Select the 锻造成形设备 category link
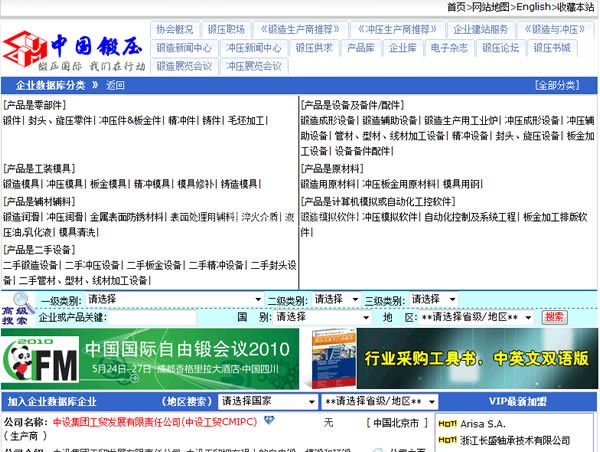The width and height of the screenshot is (600, 452). 328,121
